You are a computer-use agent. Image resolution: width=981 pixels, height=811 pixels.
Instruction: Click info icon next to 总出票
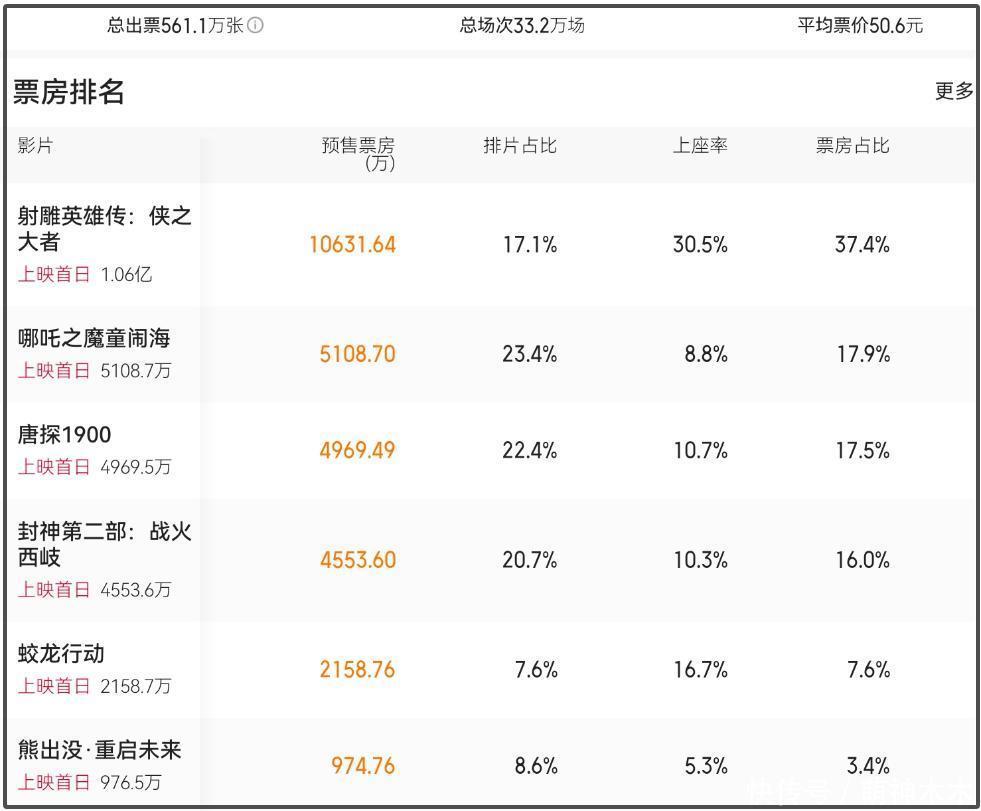tap(256, 26)
